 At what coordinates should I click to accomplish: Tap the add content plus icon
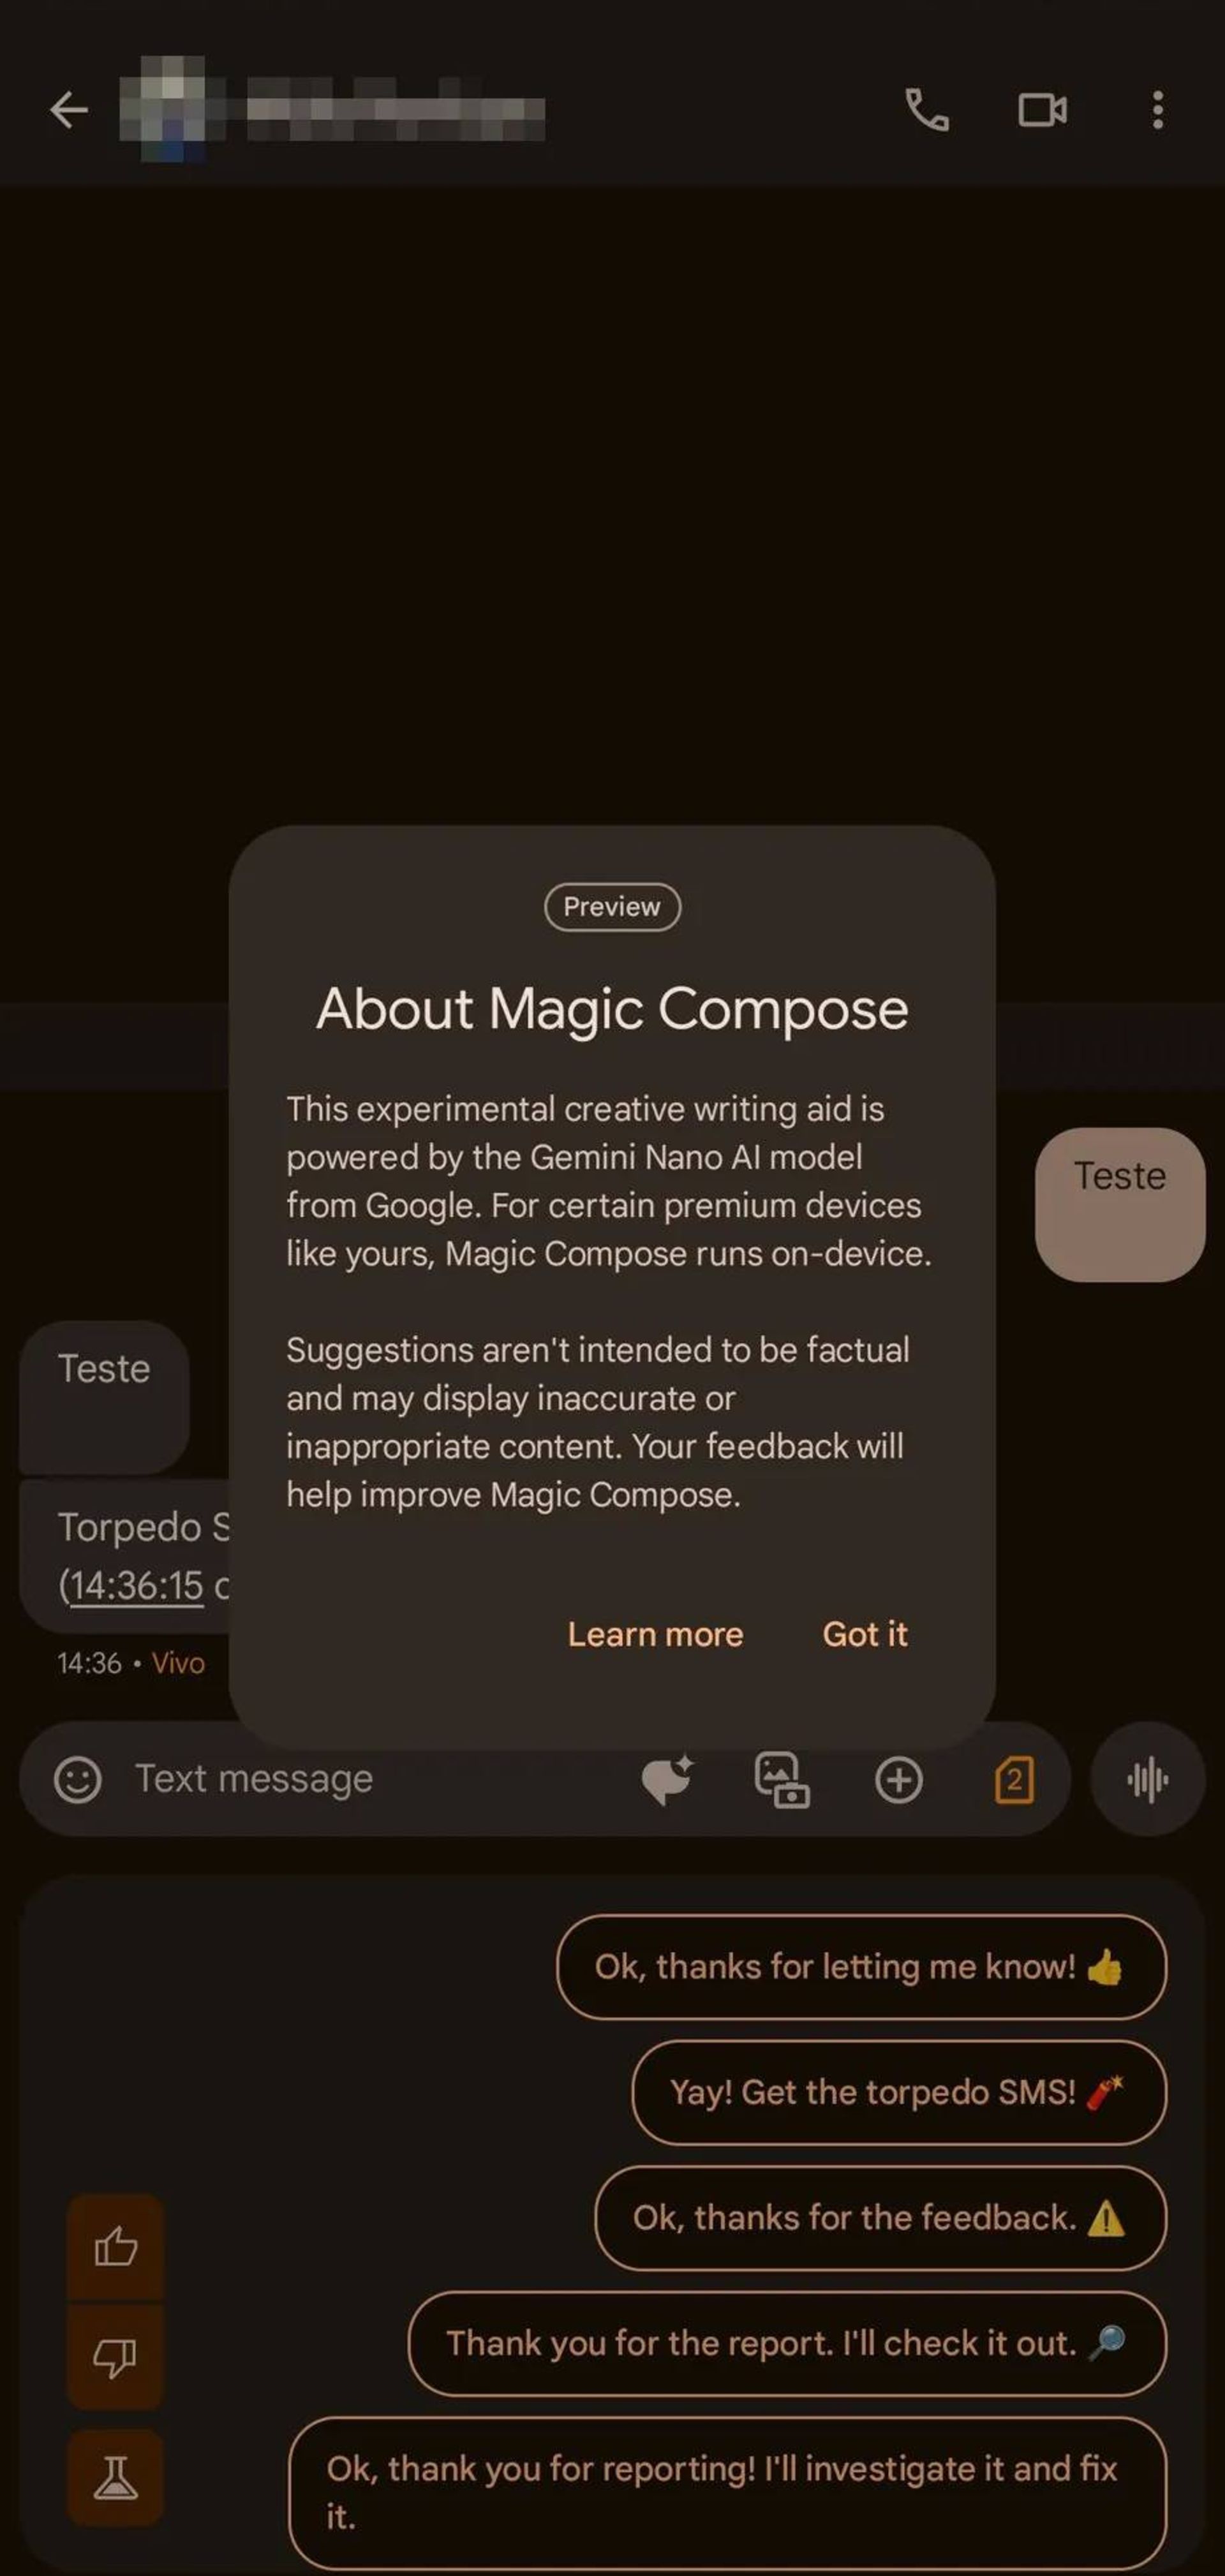point(898,1777)
